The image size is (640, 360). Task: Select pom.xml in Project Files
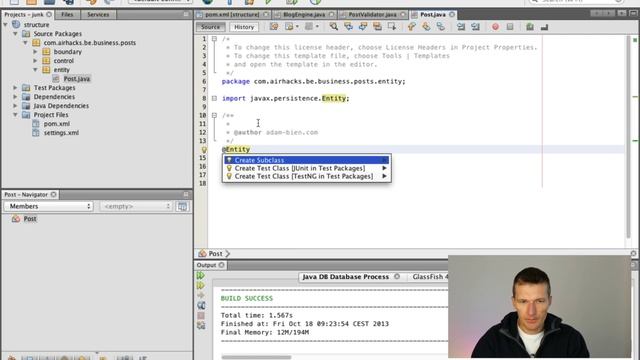tap(57, 124)
